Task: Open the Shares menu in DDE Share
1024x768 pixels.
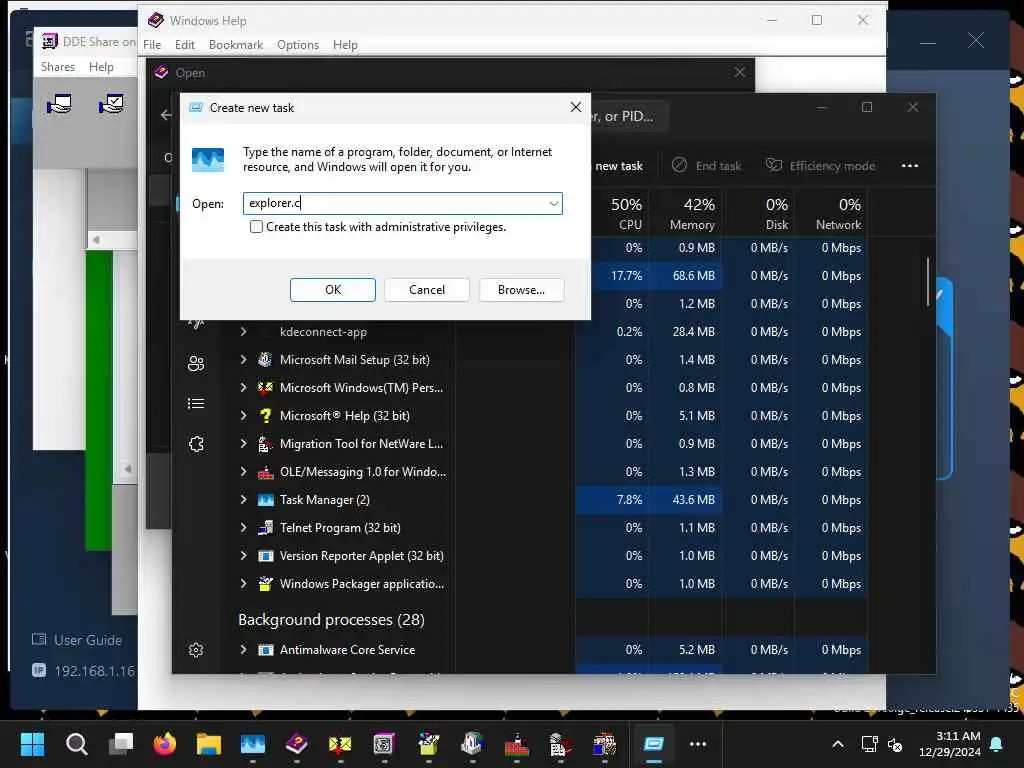Action: point(57,67)
